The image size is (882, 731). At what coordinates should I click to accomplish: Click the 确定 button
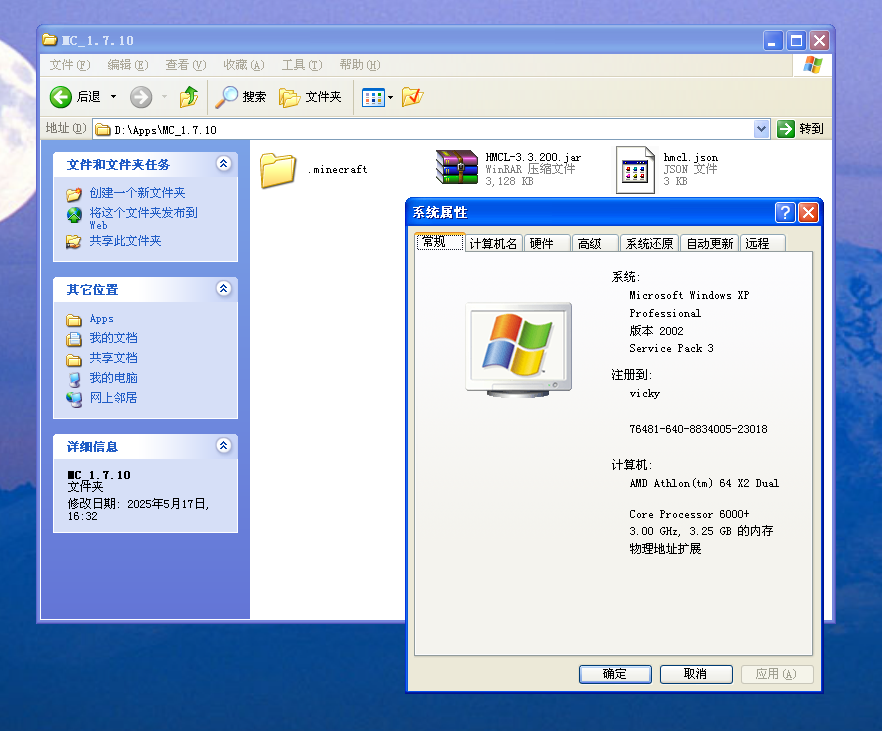615,674
